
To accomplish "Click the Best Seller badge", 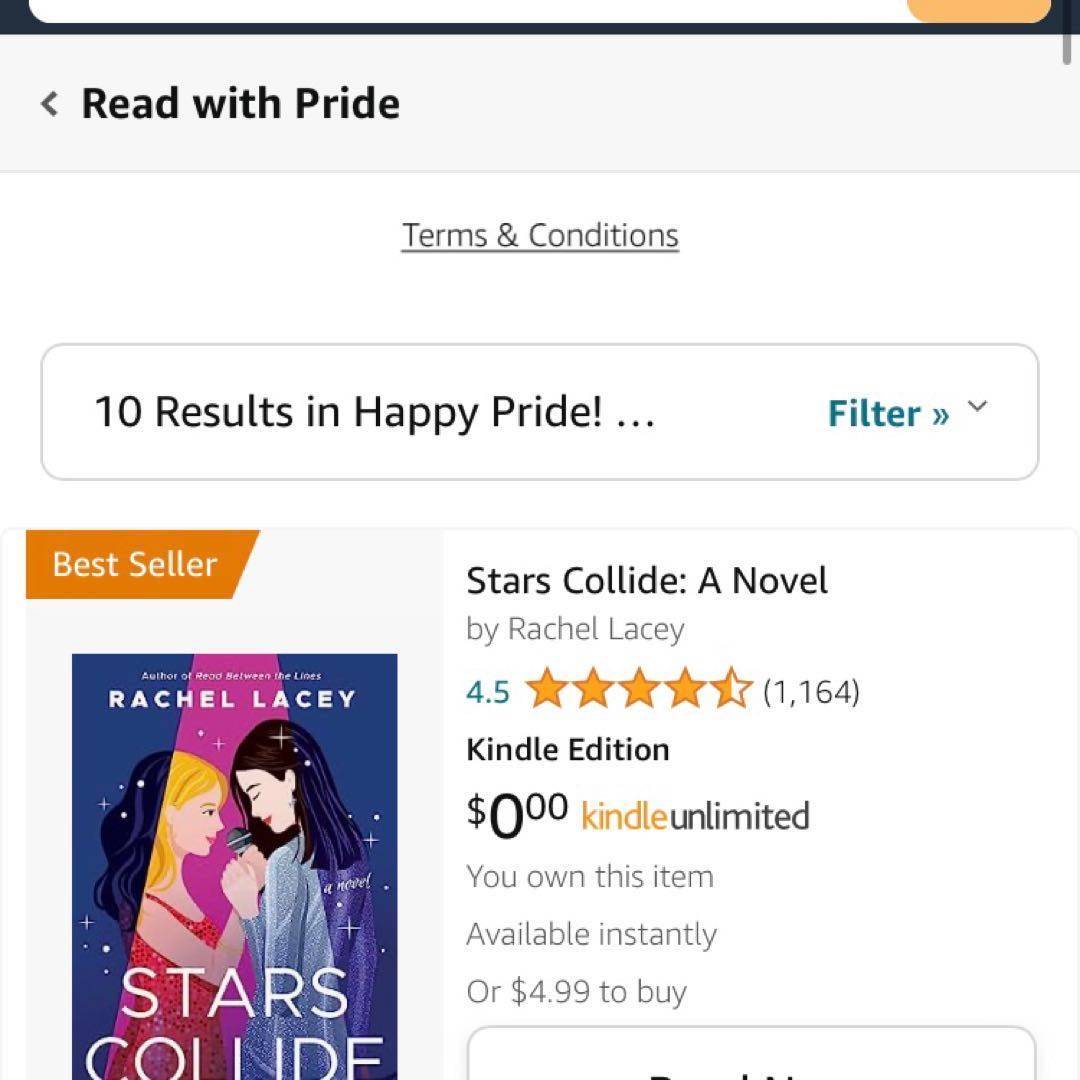I will coord(136,564).
